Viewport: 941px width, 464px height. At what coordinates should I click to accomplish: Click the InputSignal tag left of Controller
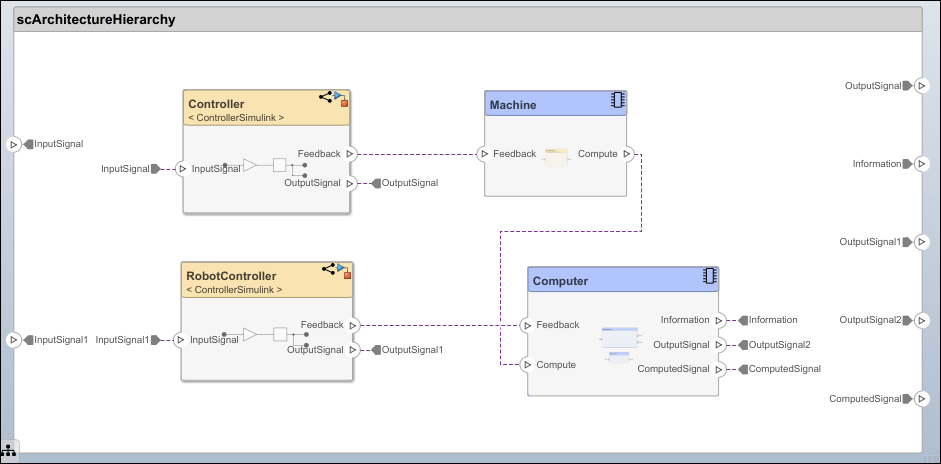point(131,169)
